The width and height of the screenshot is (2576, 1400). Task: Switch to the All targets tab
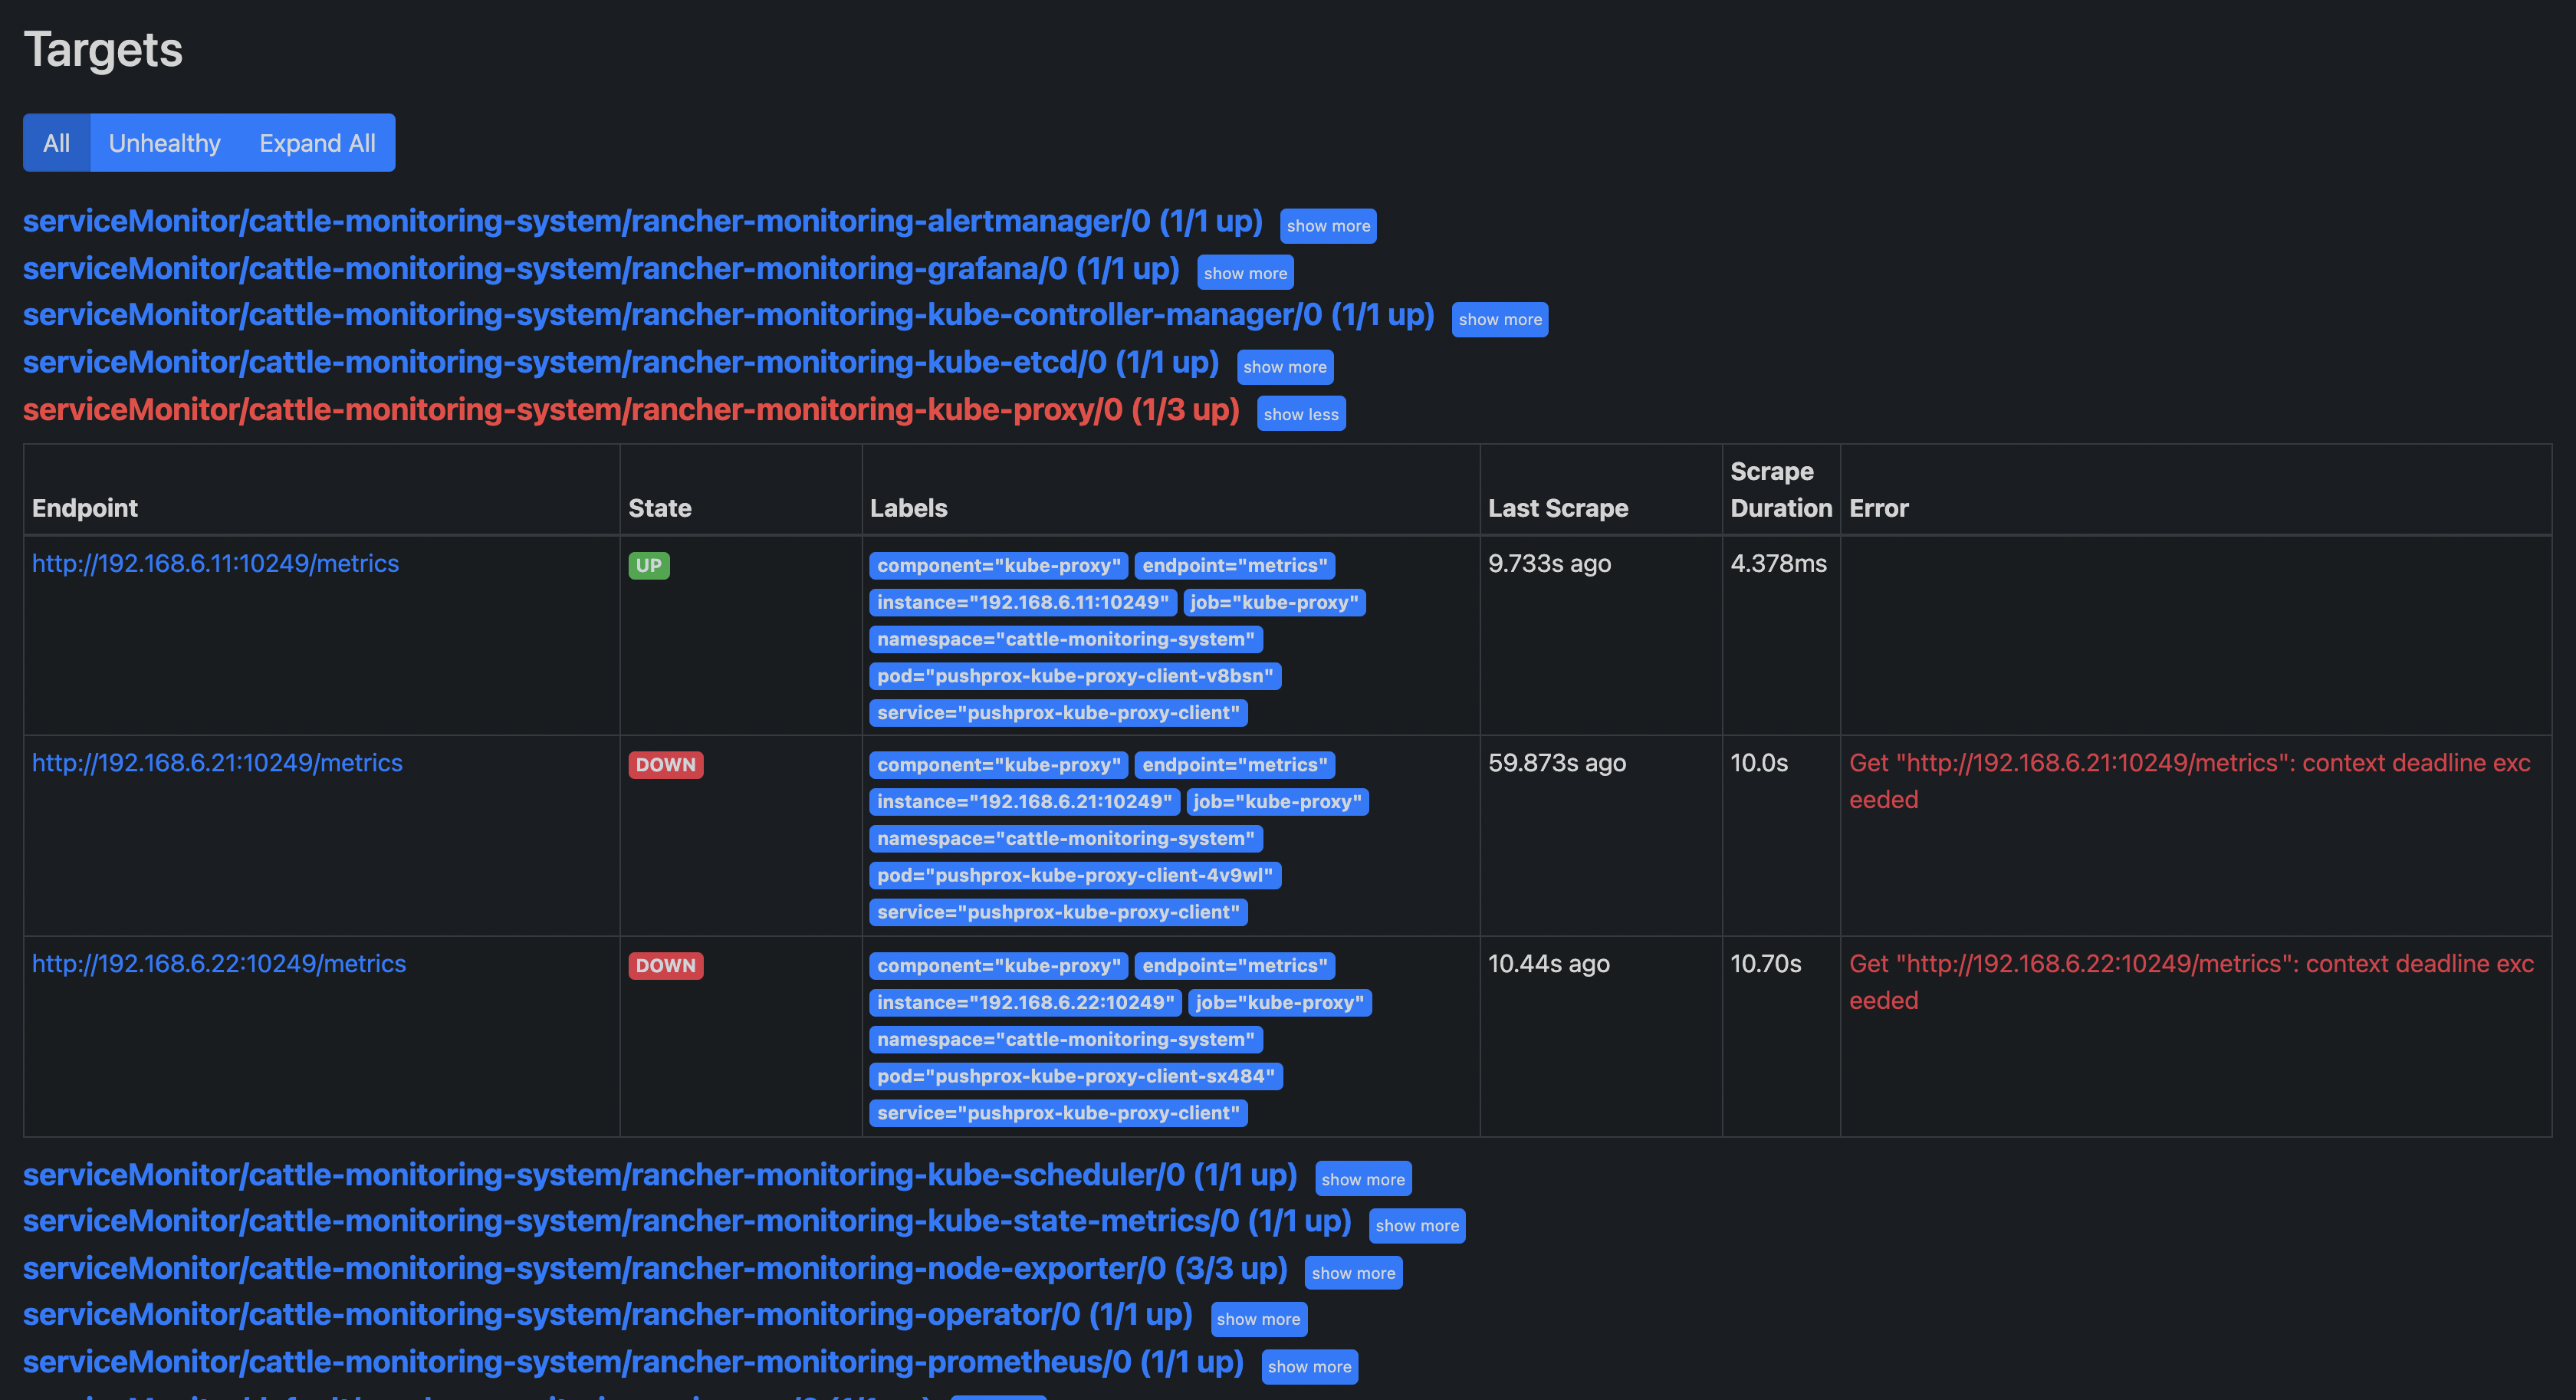tap(57, 142)
